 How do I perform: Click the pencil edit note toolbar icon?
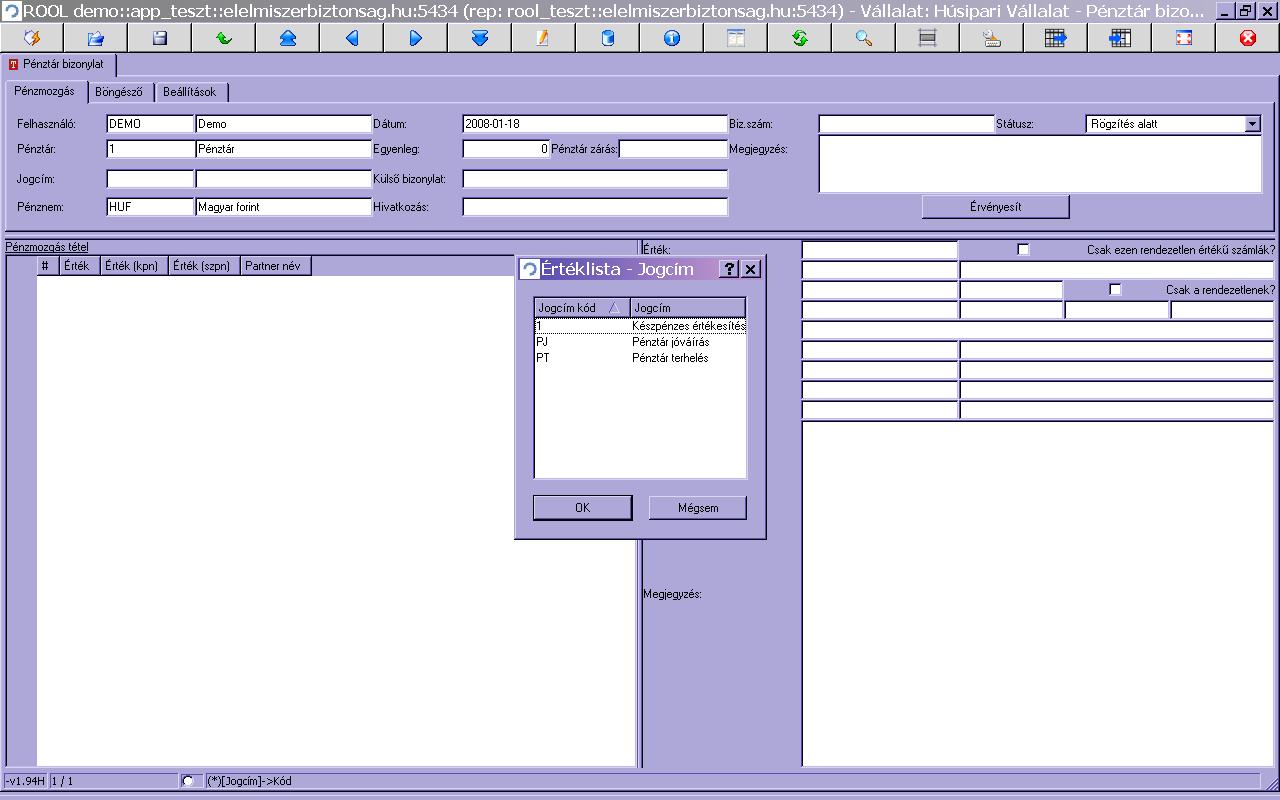pos(543,38)
